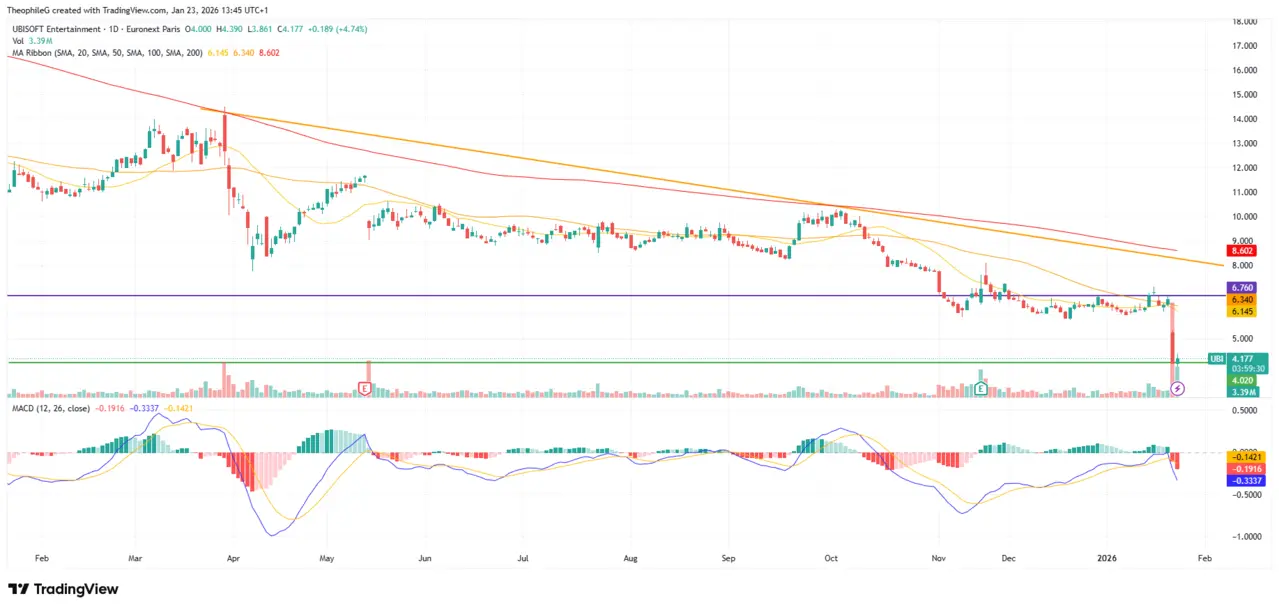Click the UBI ticker tag on price axis
Screen dimensions: 1279x610
(1216, 358)
